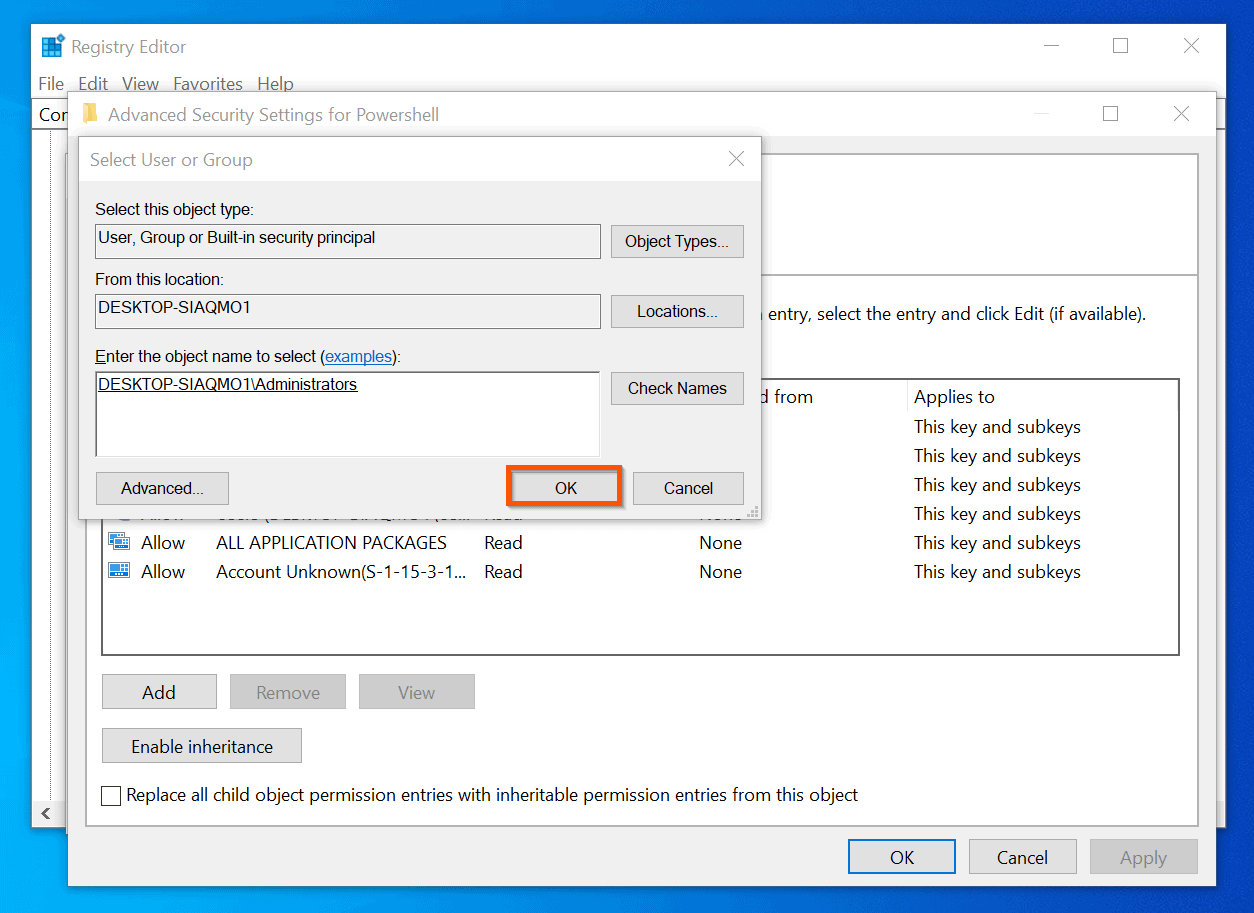Open Advanced... search in Select User dialog
Screen dimensions: 1254x913
(162, 488)
